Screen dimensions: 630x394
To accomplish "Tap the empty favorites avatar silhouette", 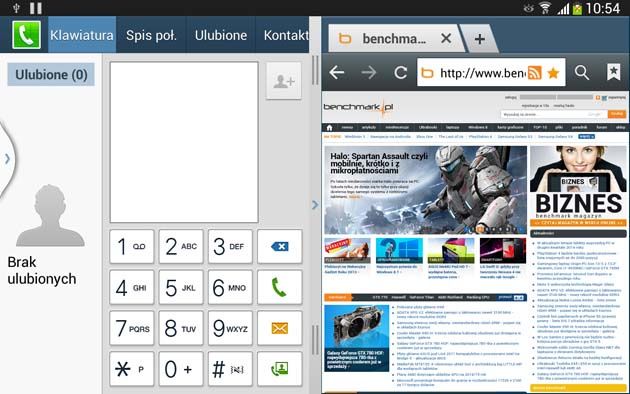I will click(50, 216).
